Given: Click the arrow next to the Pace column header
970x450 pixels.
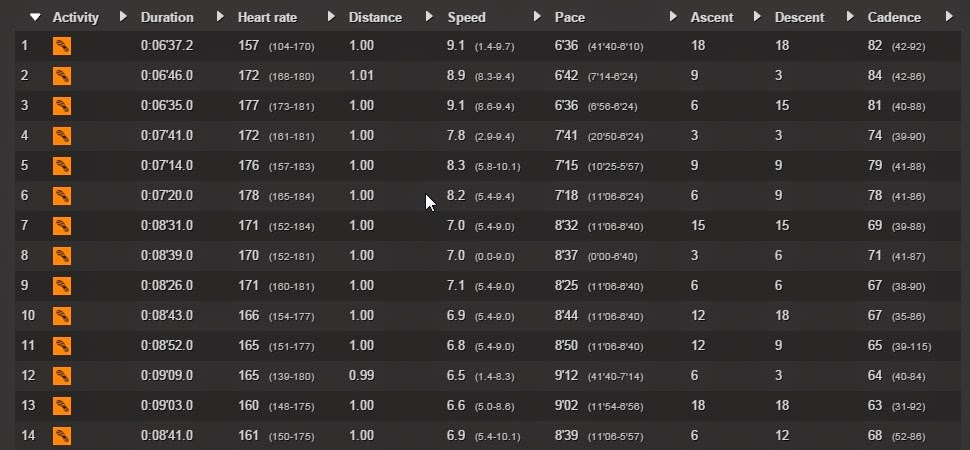Looking at the screenshot, I should 674,17.
